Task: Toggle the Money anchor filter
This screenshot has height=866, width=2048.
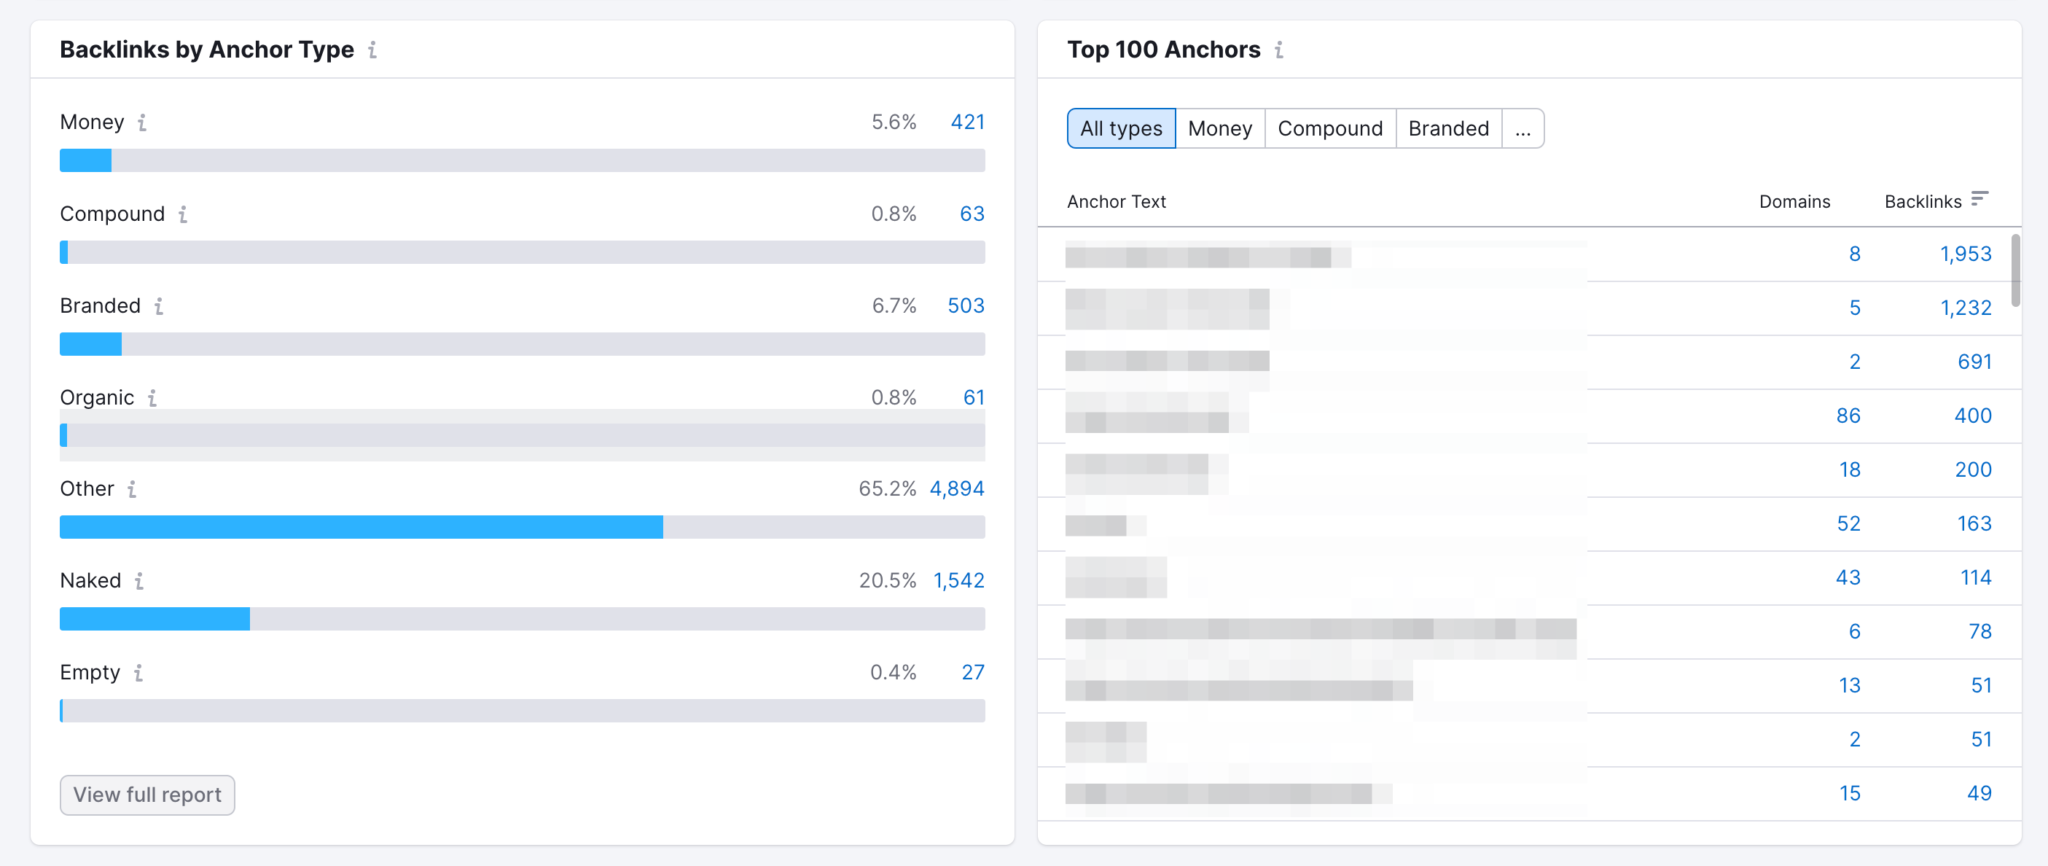Action: point(1219,128)
